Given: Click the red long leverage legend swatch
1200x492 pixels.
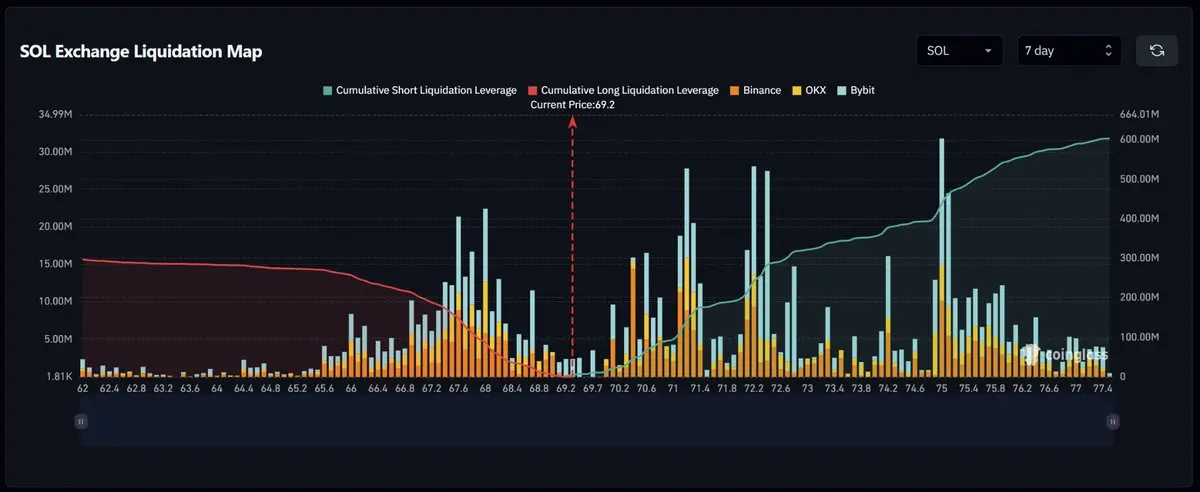Looking at the screenshot, I should [532, 90].
